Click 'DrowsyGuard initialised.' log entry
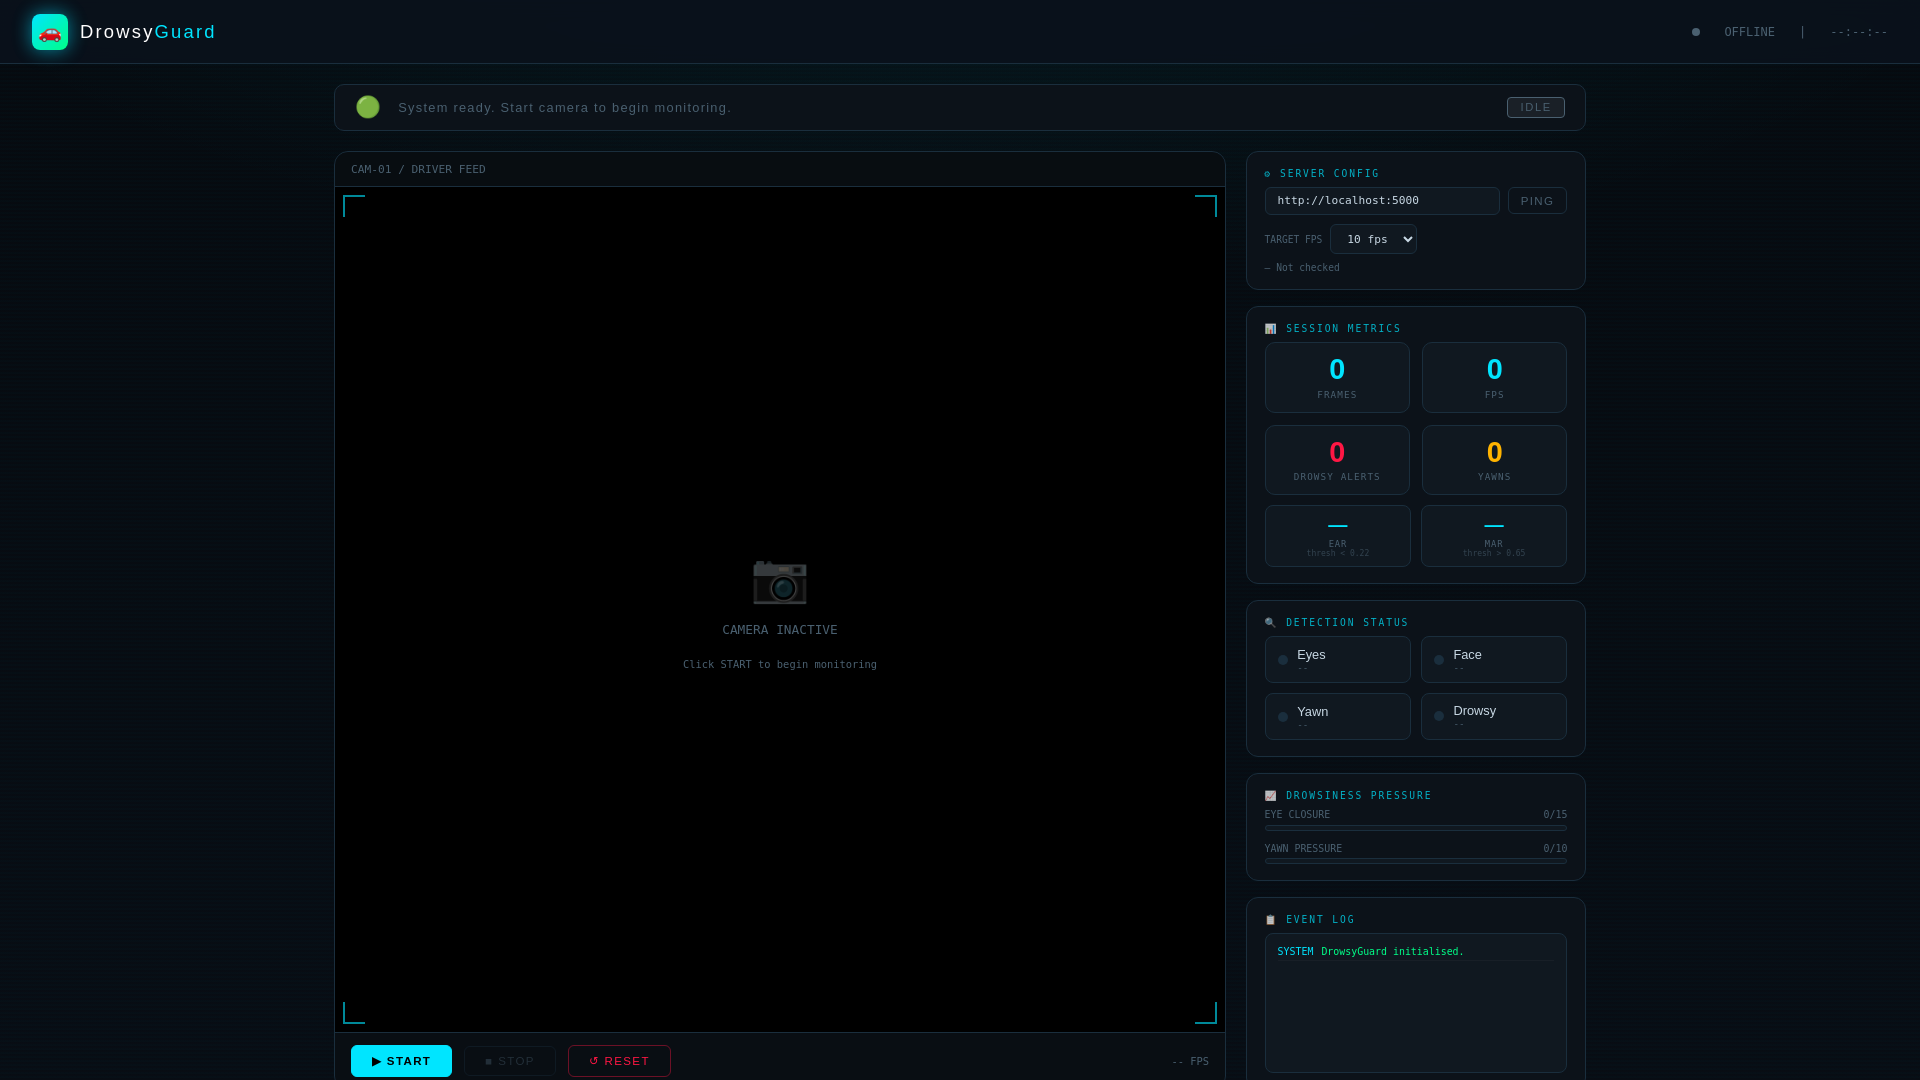The width and height of the screenshot is (1920, 1080). tap(1392, 952)
